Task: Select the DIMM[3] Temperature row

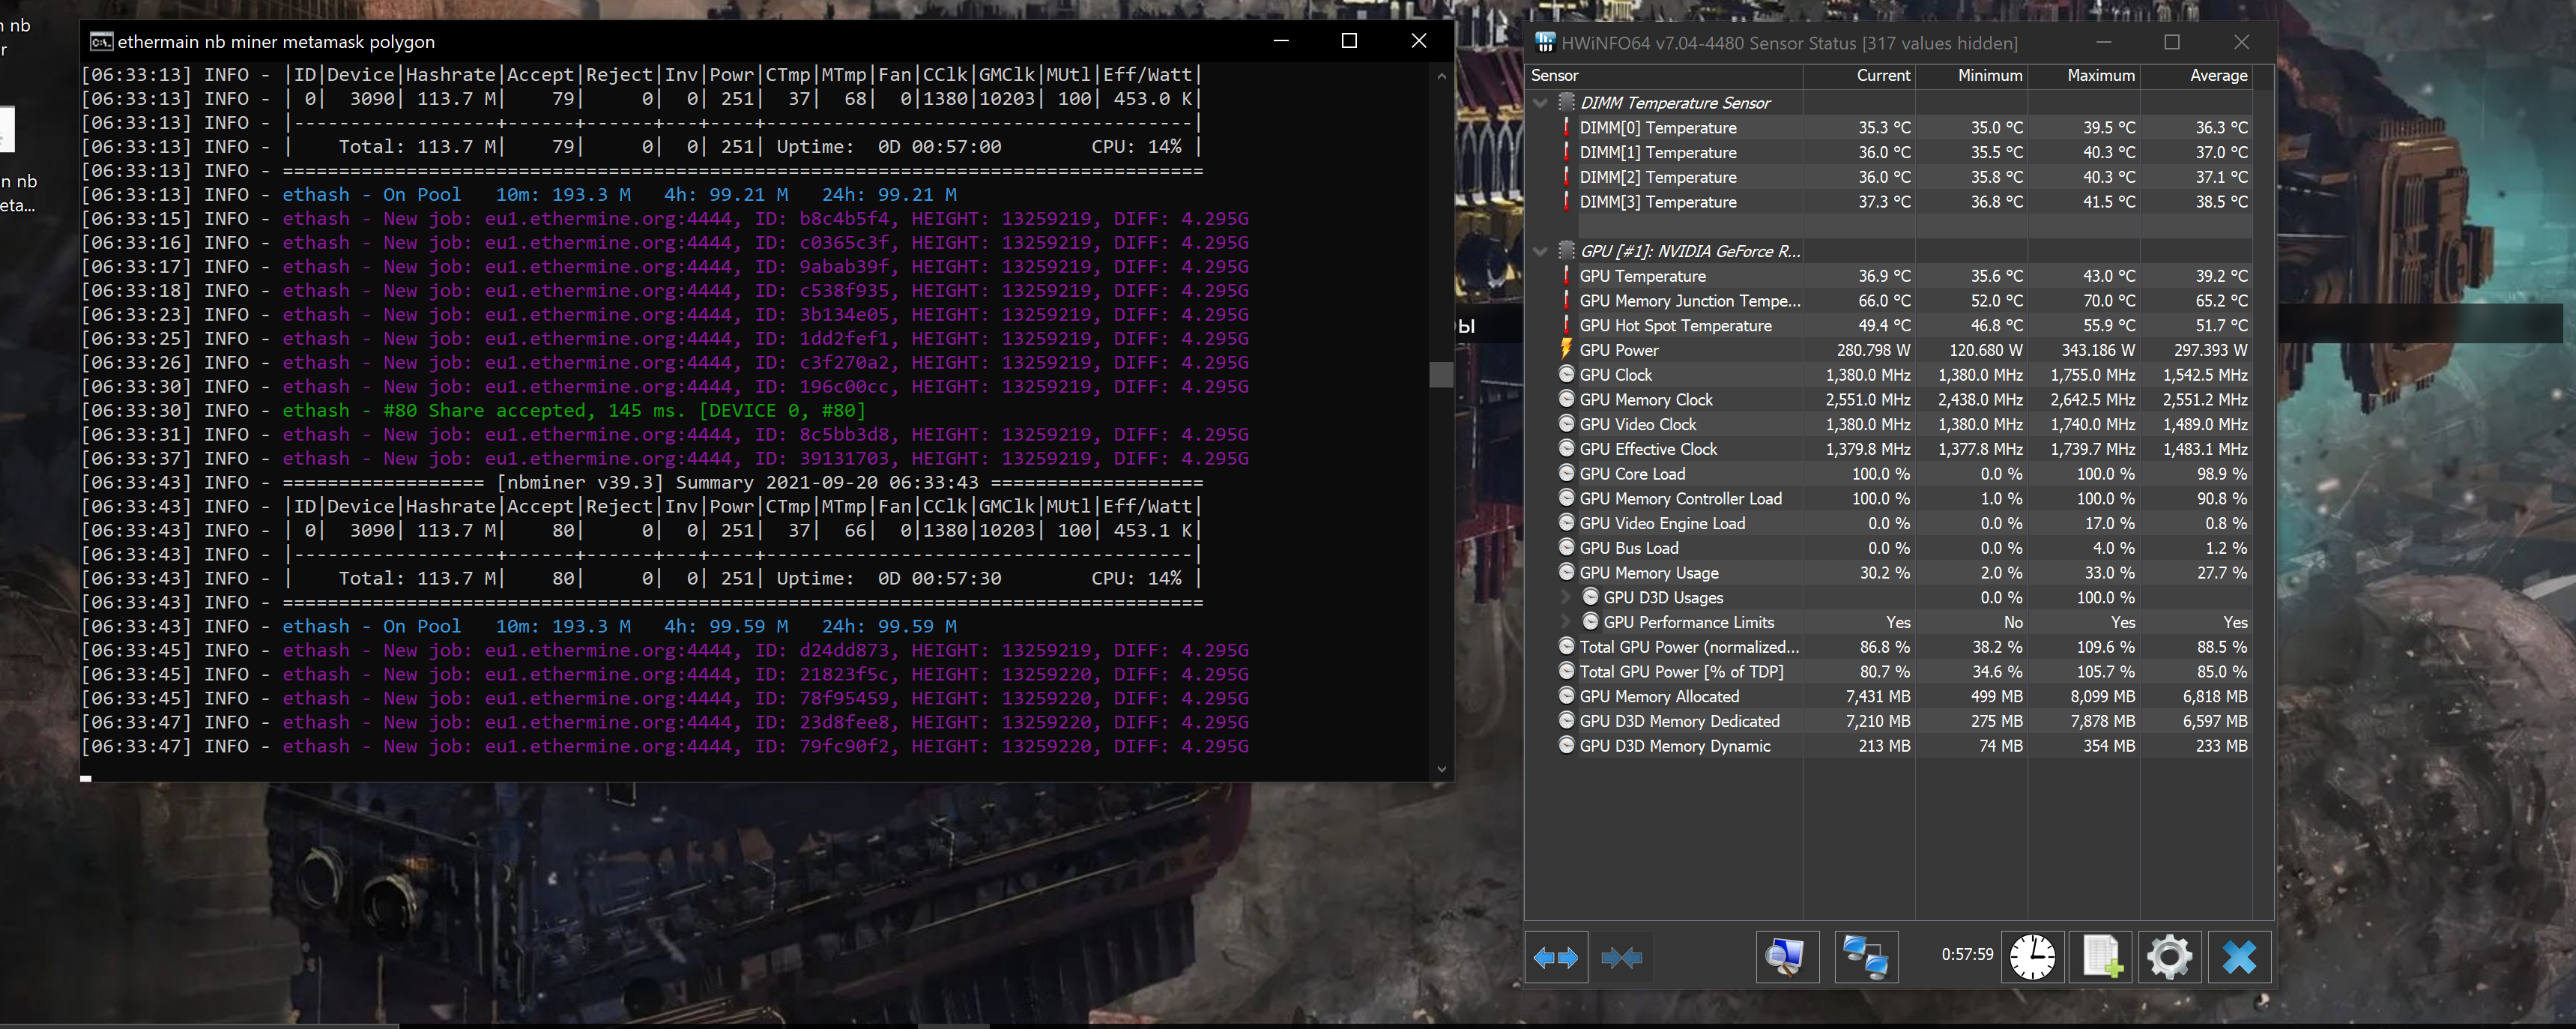Action: [1657, 202]
